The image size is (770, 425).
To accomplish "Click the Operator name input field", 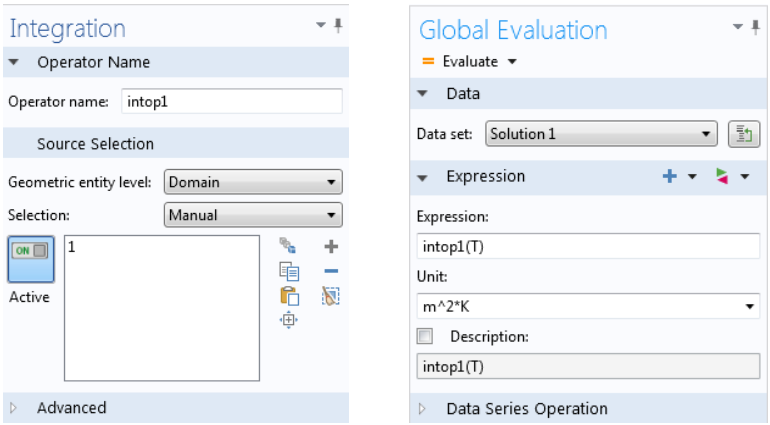I will pyautogui.click(x=232, y=101).
